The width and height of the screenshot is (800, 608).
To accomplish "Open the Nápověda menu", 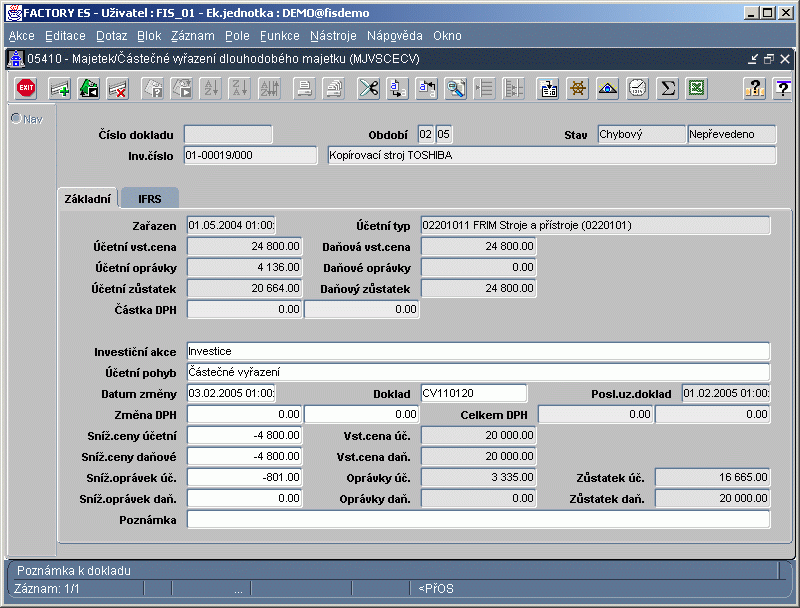I will point(394,36).
